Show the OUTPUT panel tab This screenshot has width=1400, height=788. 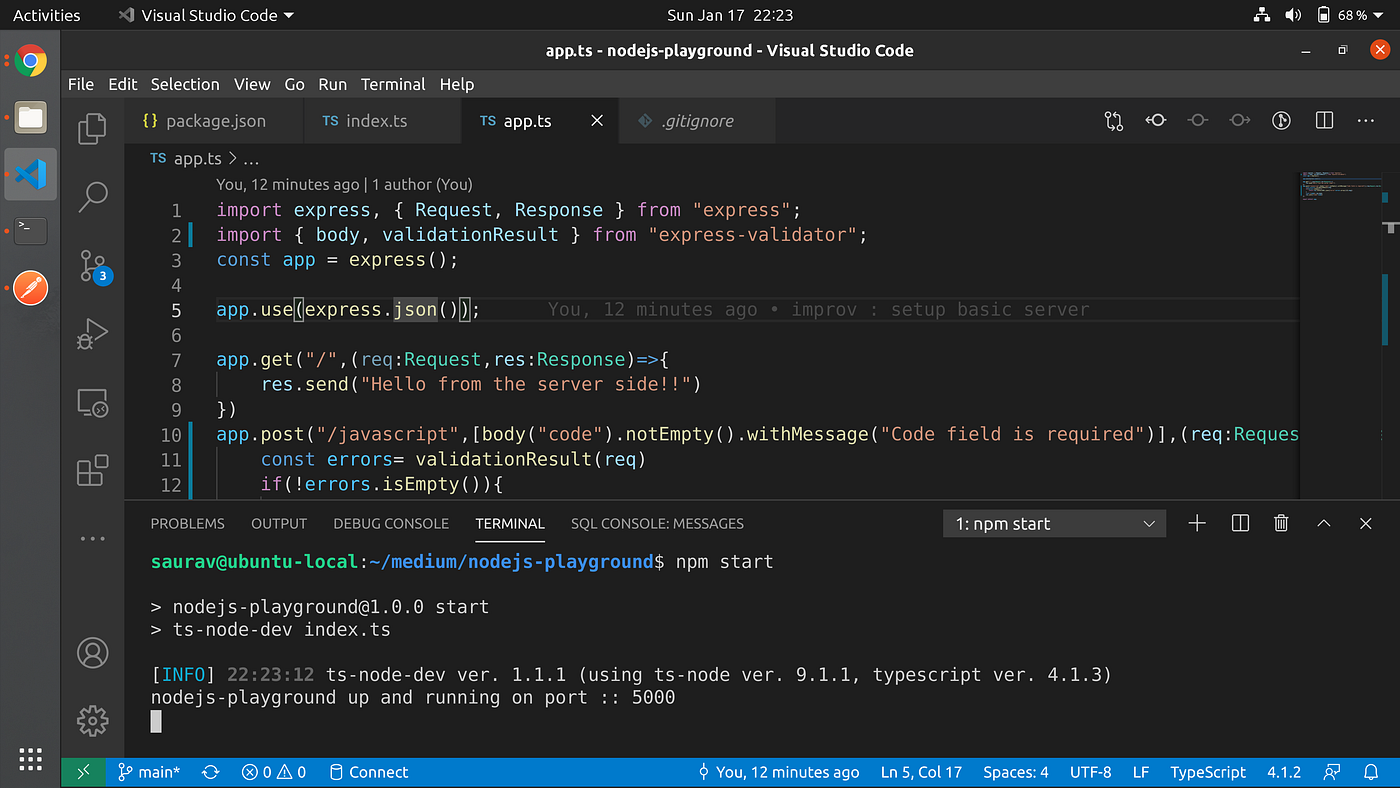[x=279, y=523]
